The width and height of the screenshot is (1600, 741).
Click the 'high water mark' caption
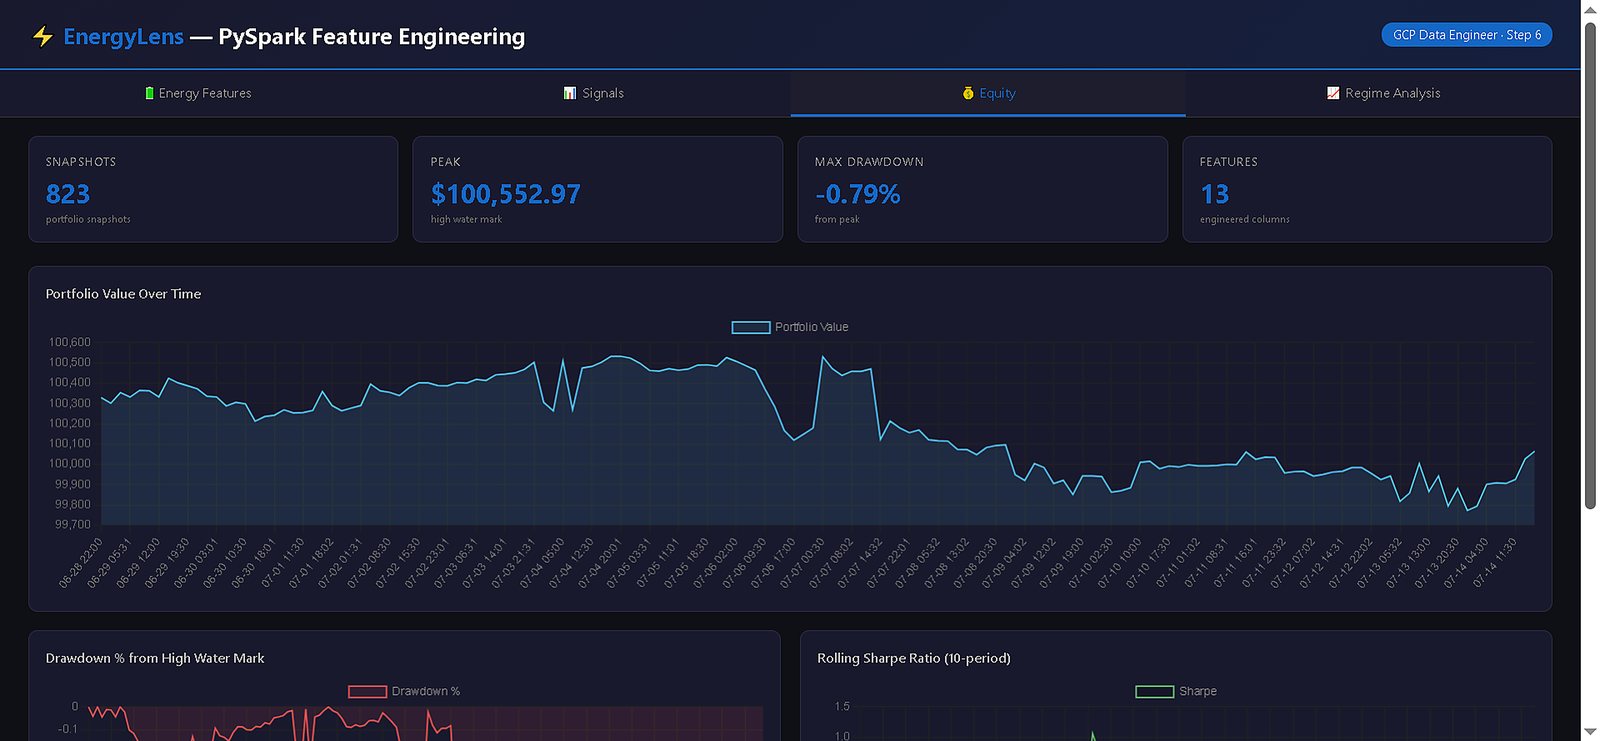(466, 219)
